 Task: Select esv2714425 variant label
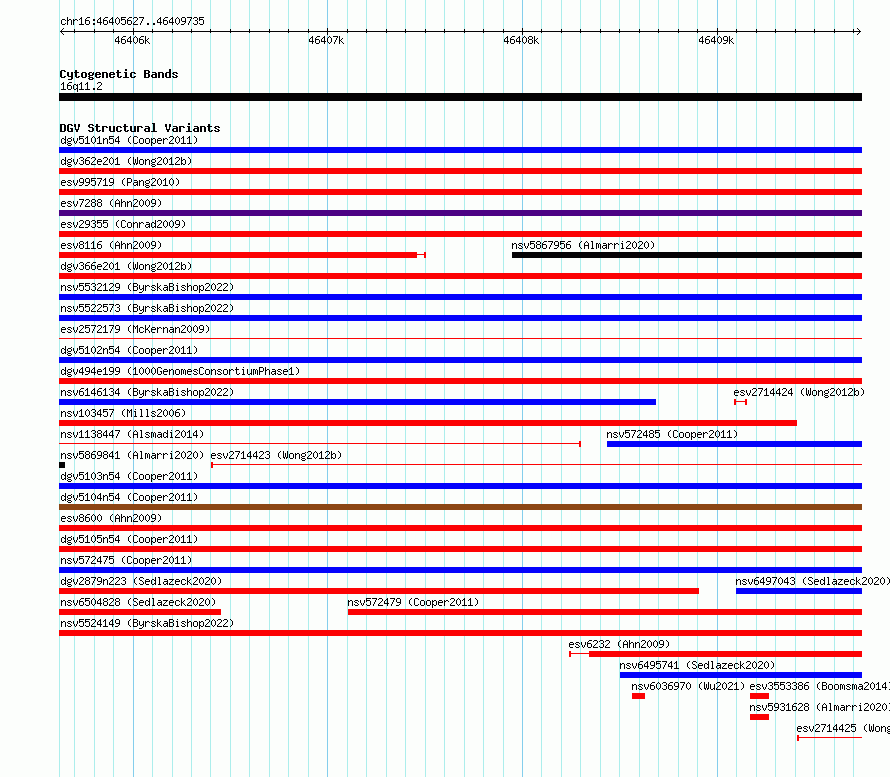[843, 728]
